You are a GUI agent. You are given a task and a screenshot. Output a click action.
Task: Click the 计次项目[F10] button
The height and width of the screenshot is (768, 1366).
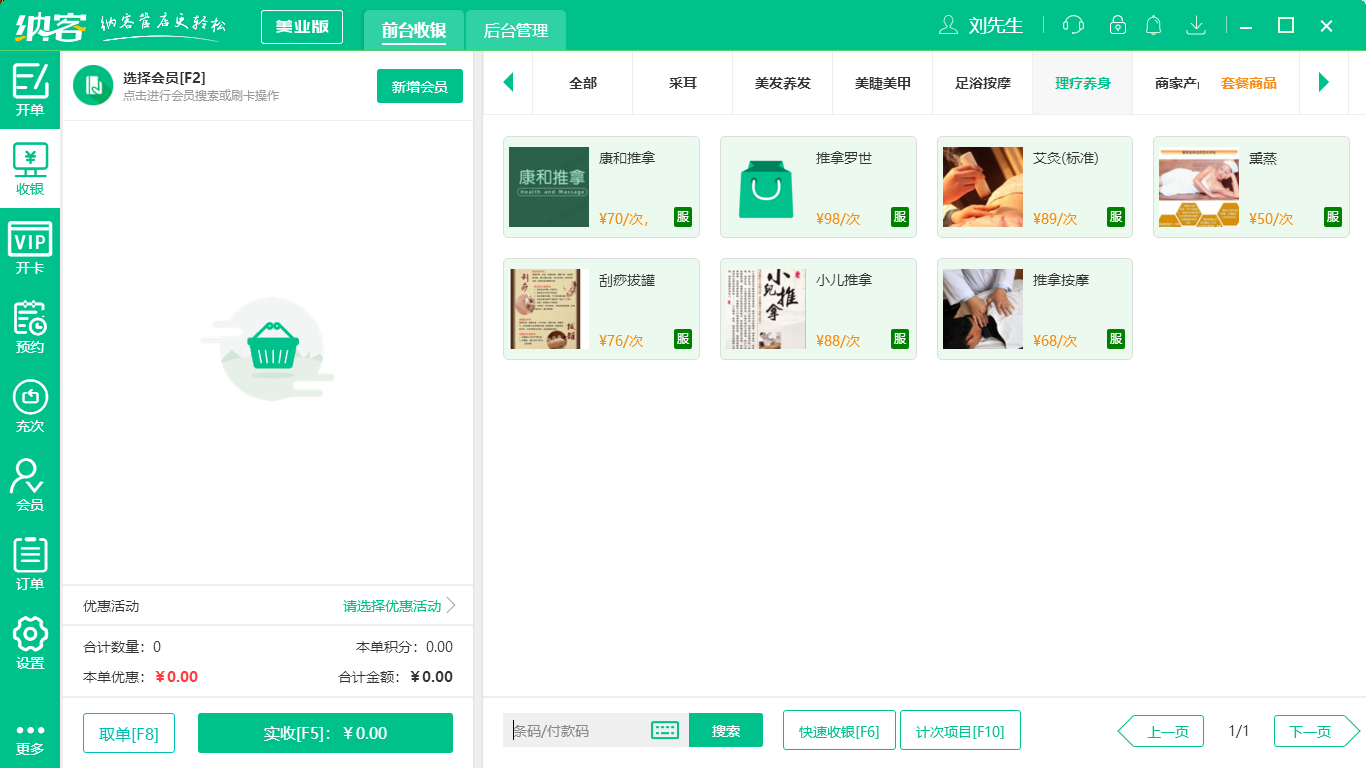960,730
